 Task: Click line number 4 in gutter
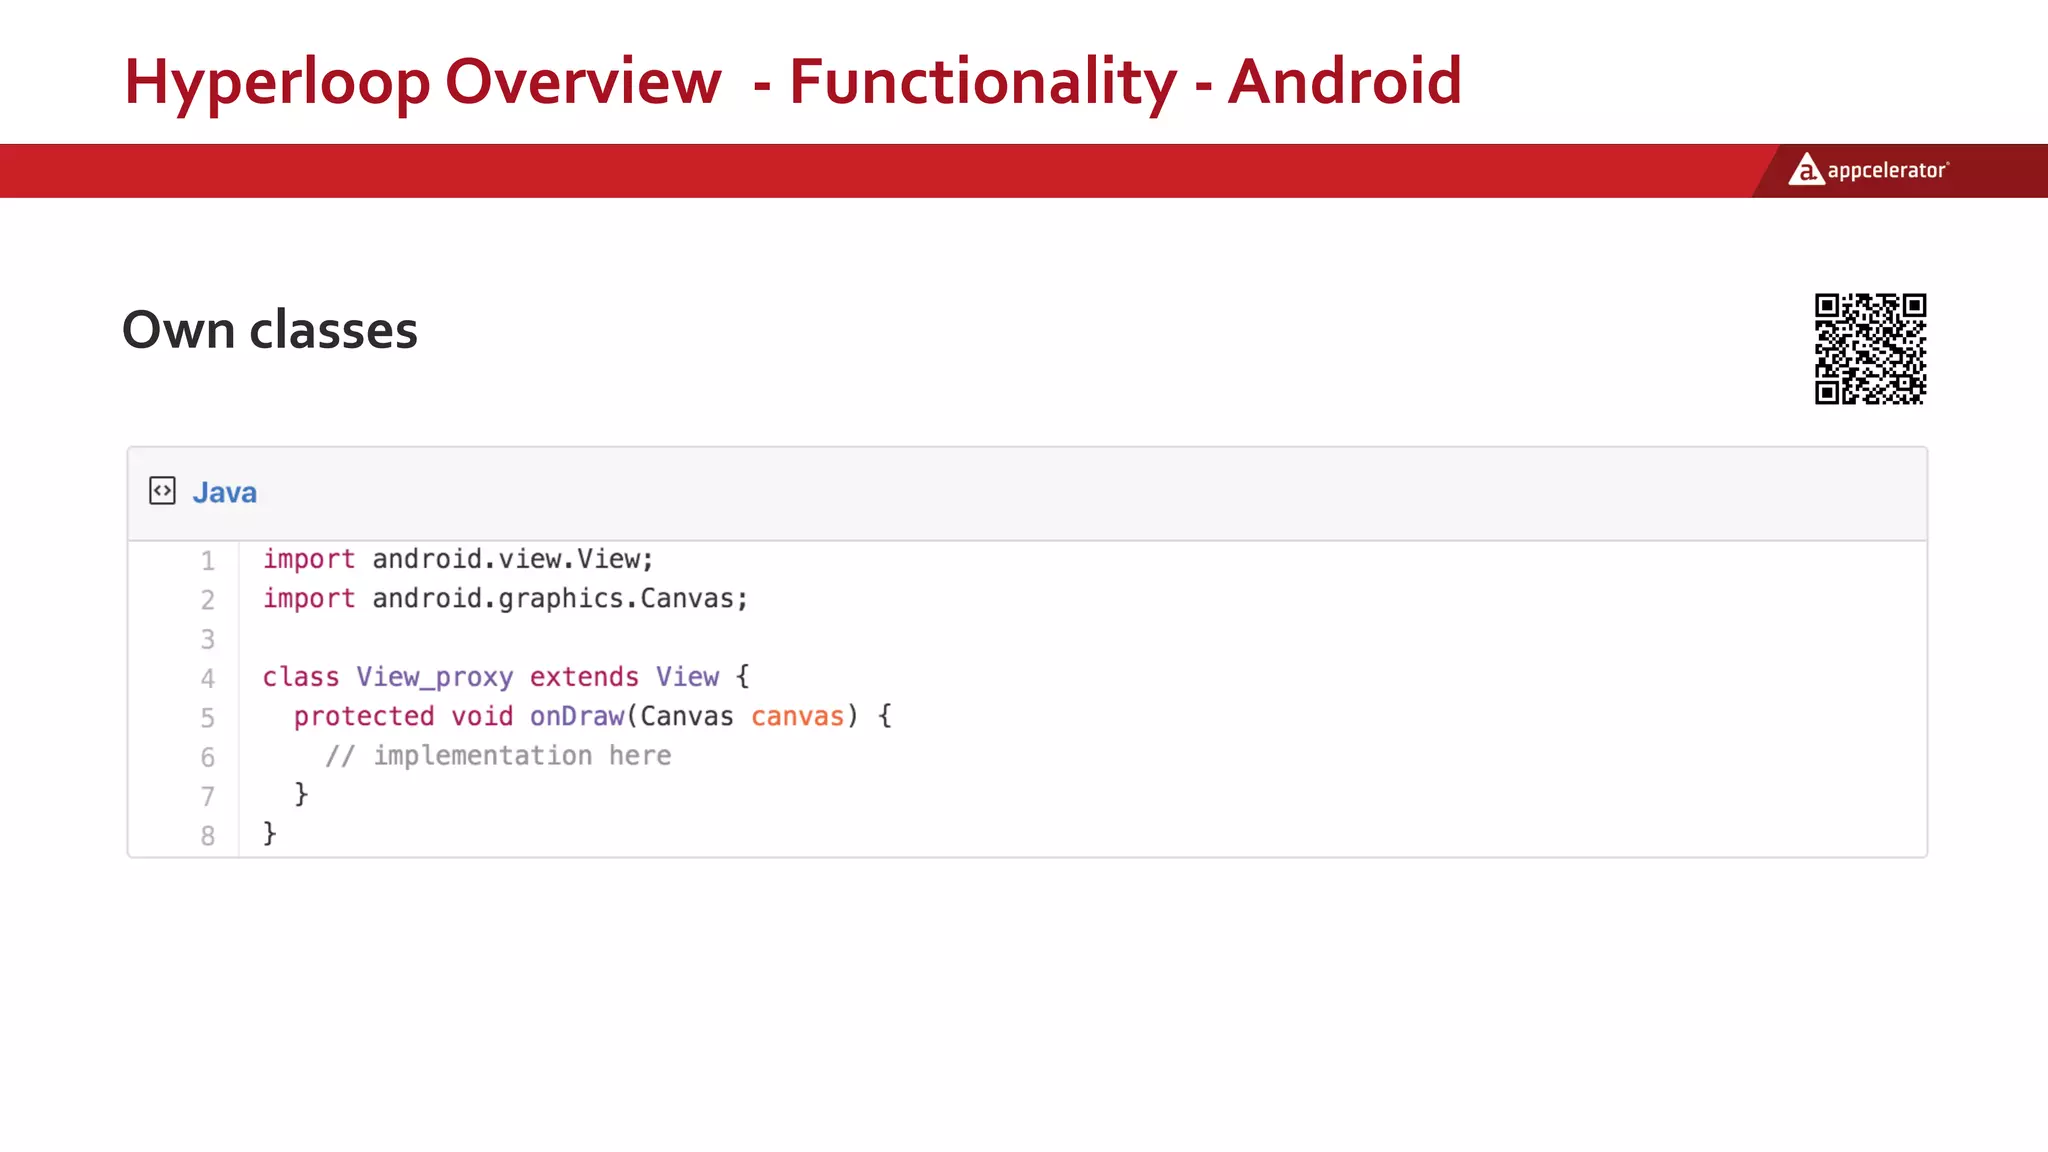tap(207, 679)
